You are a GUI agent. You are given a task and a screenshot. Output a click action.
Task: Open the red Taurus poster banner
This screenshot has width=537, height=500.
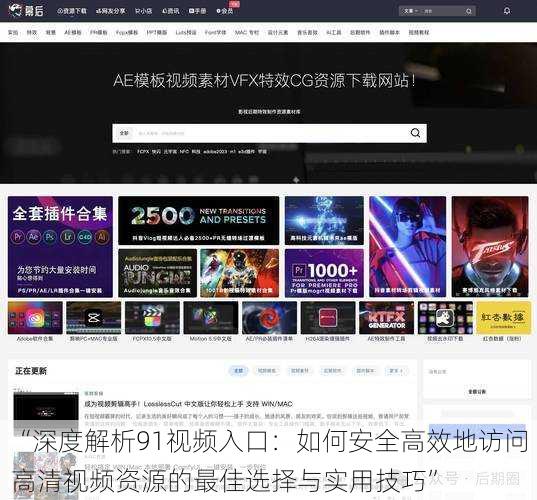click(x=490, y=247)
